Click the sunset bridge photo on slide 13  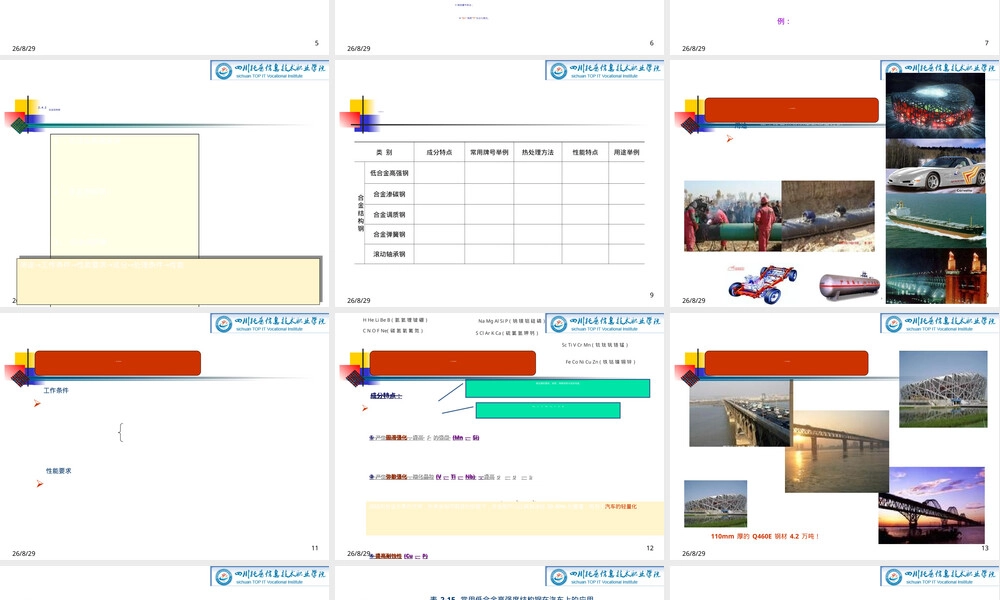tap(837, 451)
